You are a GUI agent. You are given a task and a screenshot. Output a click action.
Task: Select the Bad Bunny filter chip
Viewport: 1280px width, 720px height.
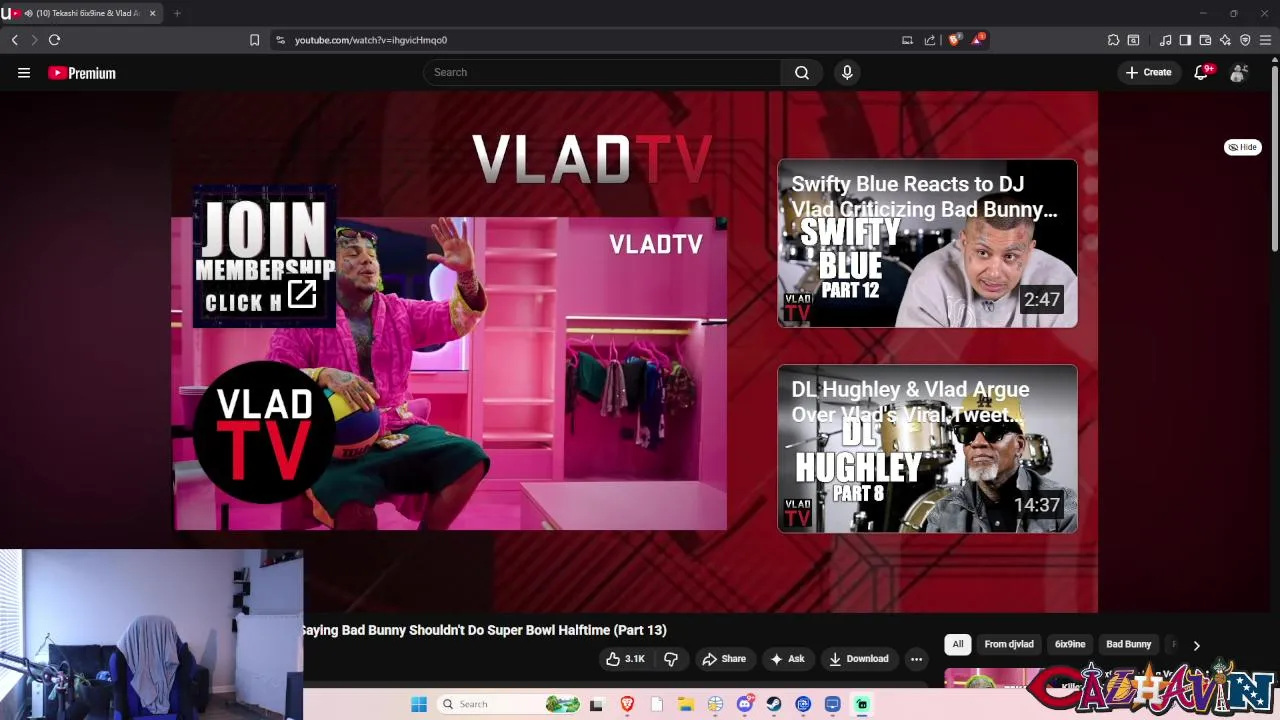pyautogui.click(x=1128, y=644)
